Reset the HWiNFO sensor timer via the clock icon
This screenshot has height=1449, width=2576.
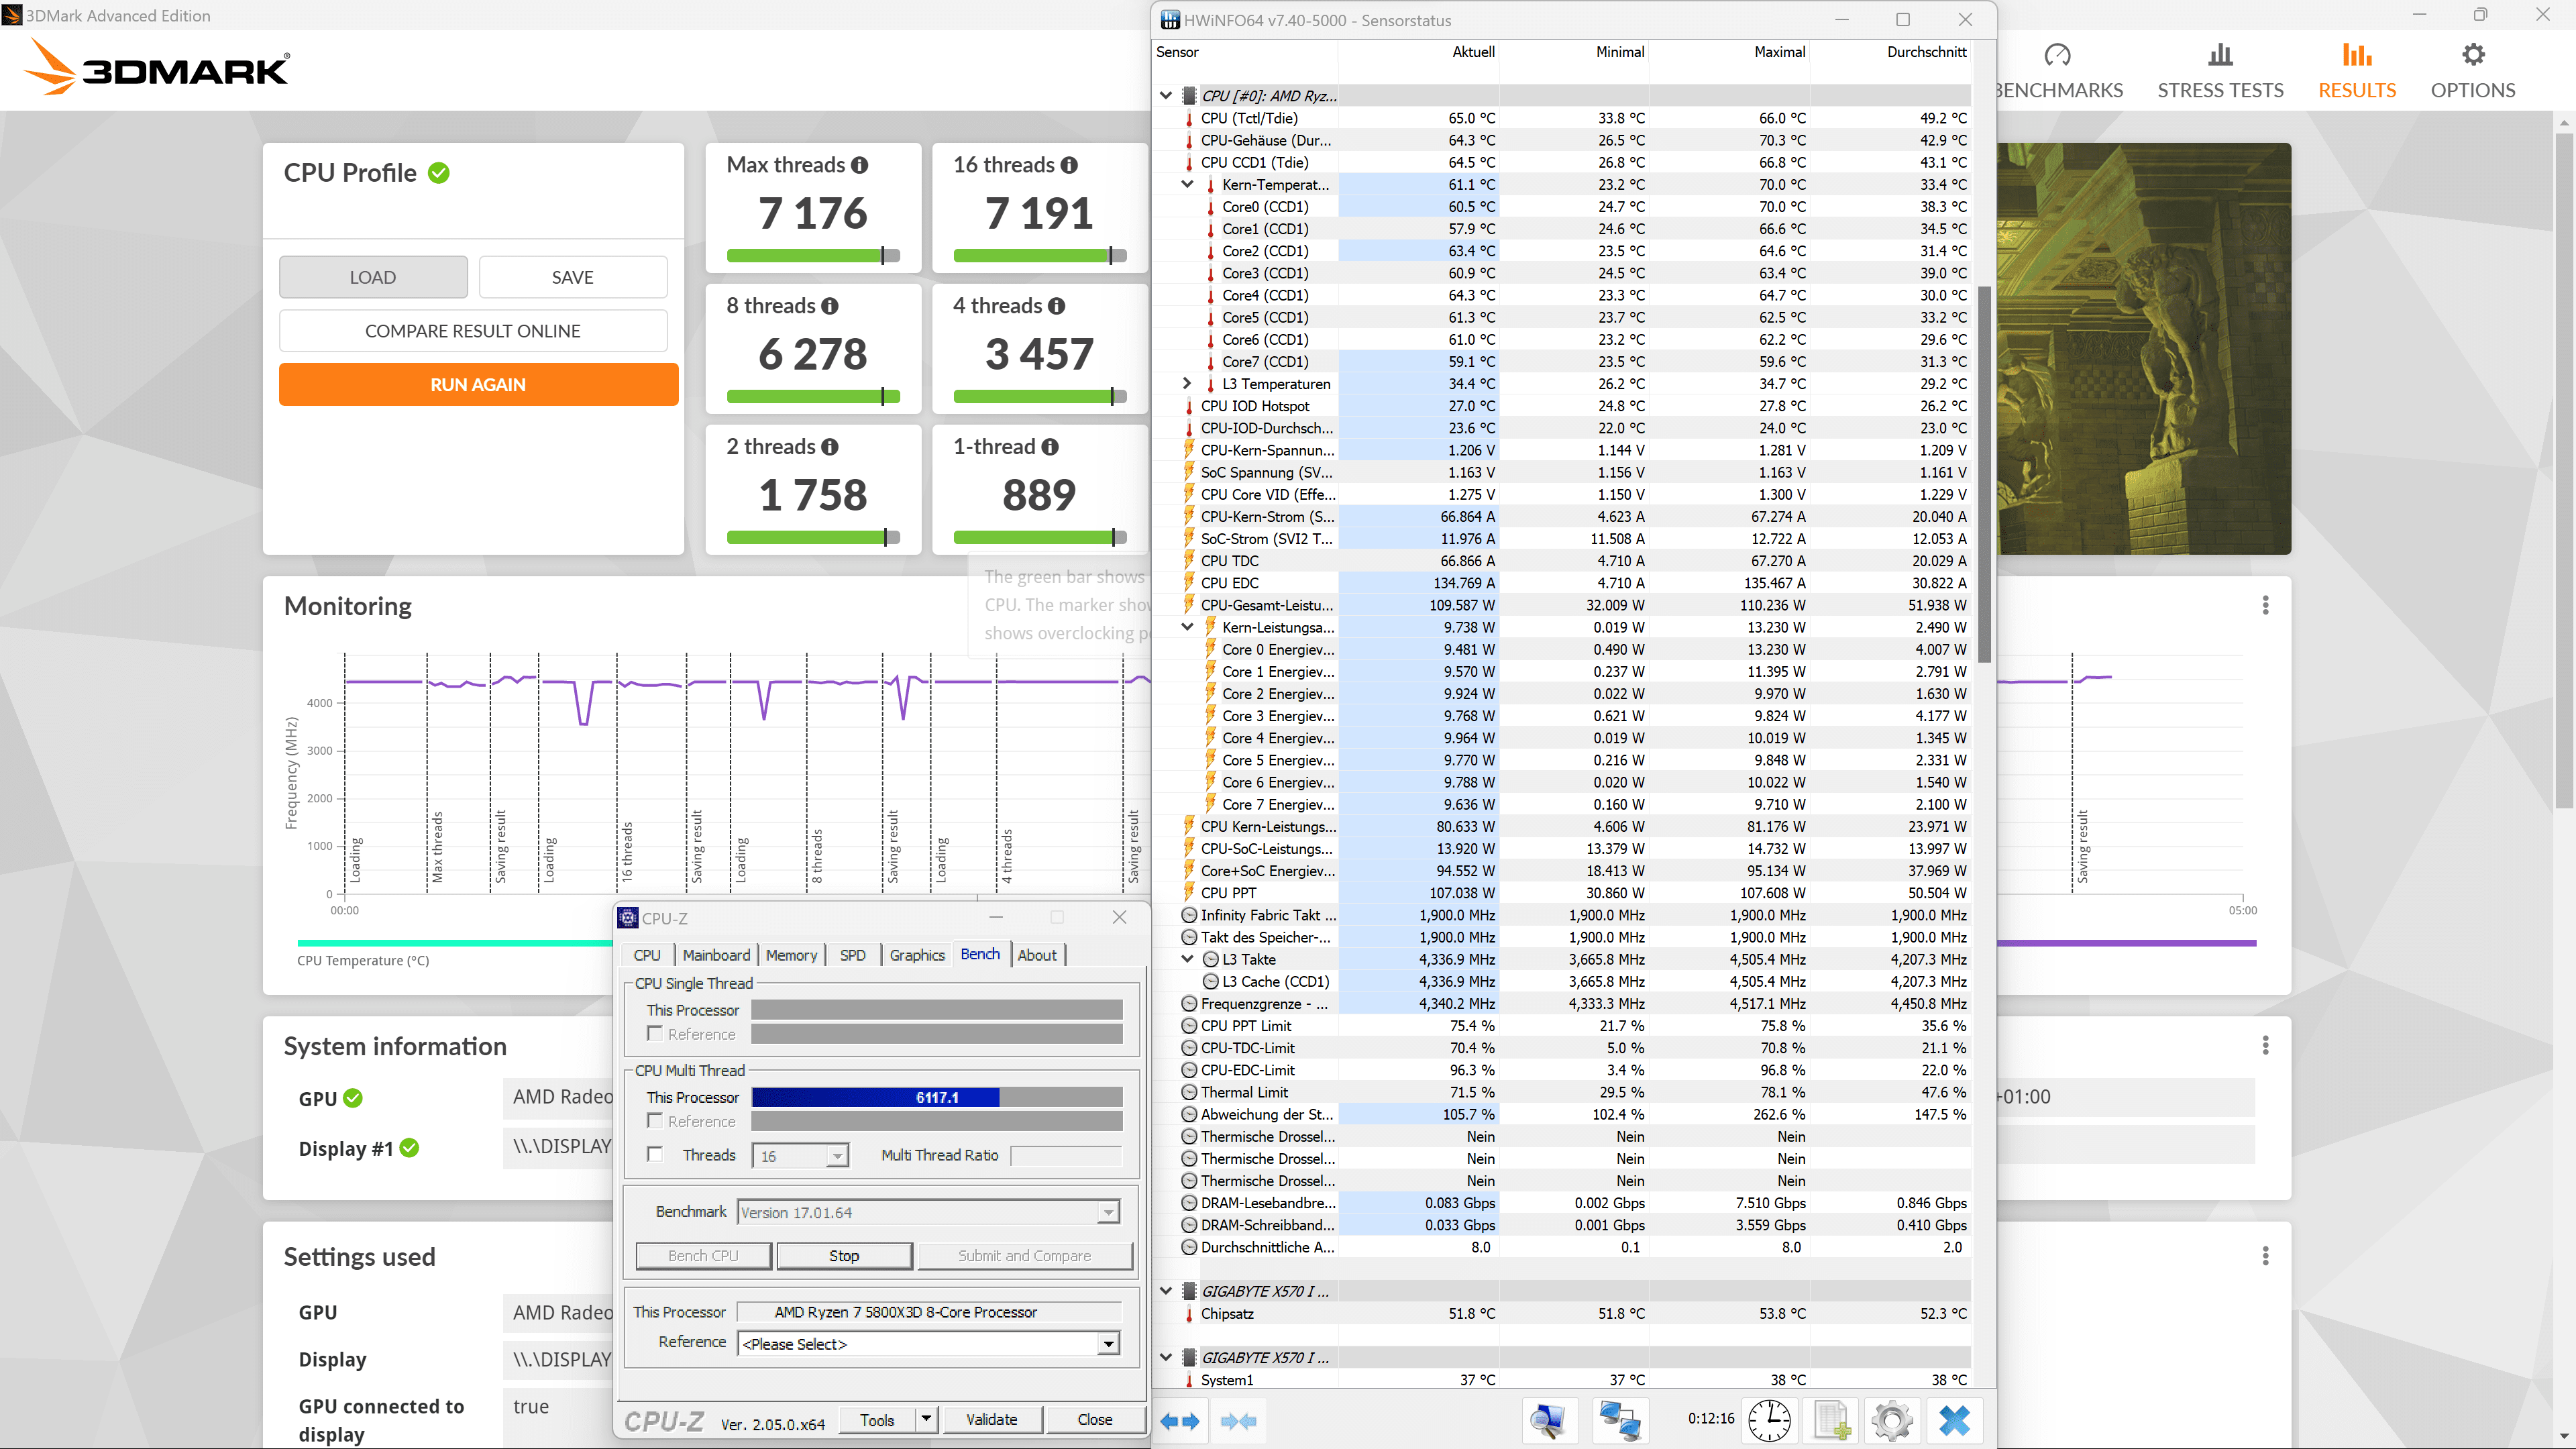coord(1769,1421)
